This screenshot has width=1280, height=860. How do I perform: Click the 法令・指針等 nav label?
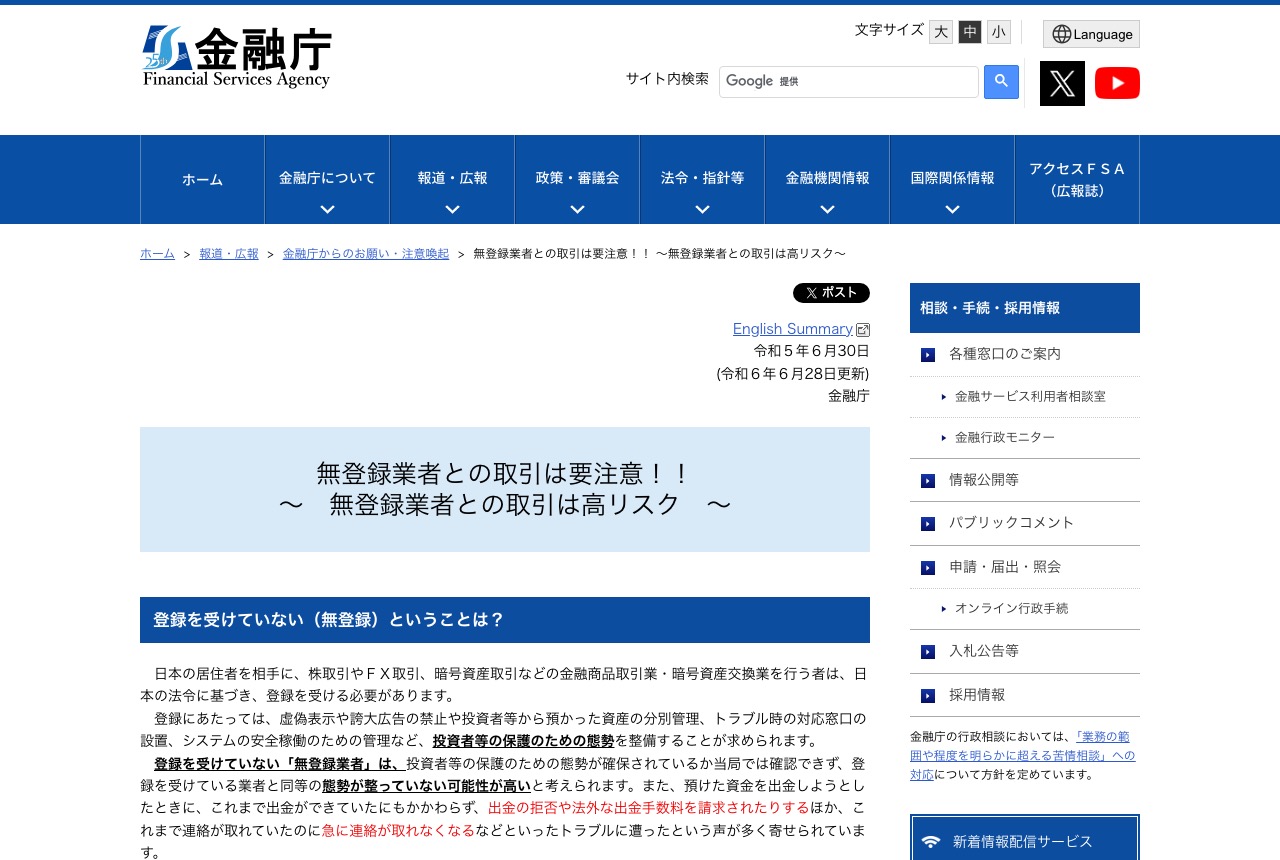pos(702,178)
